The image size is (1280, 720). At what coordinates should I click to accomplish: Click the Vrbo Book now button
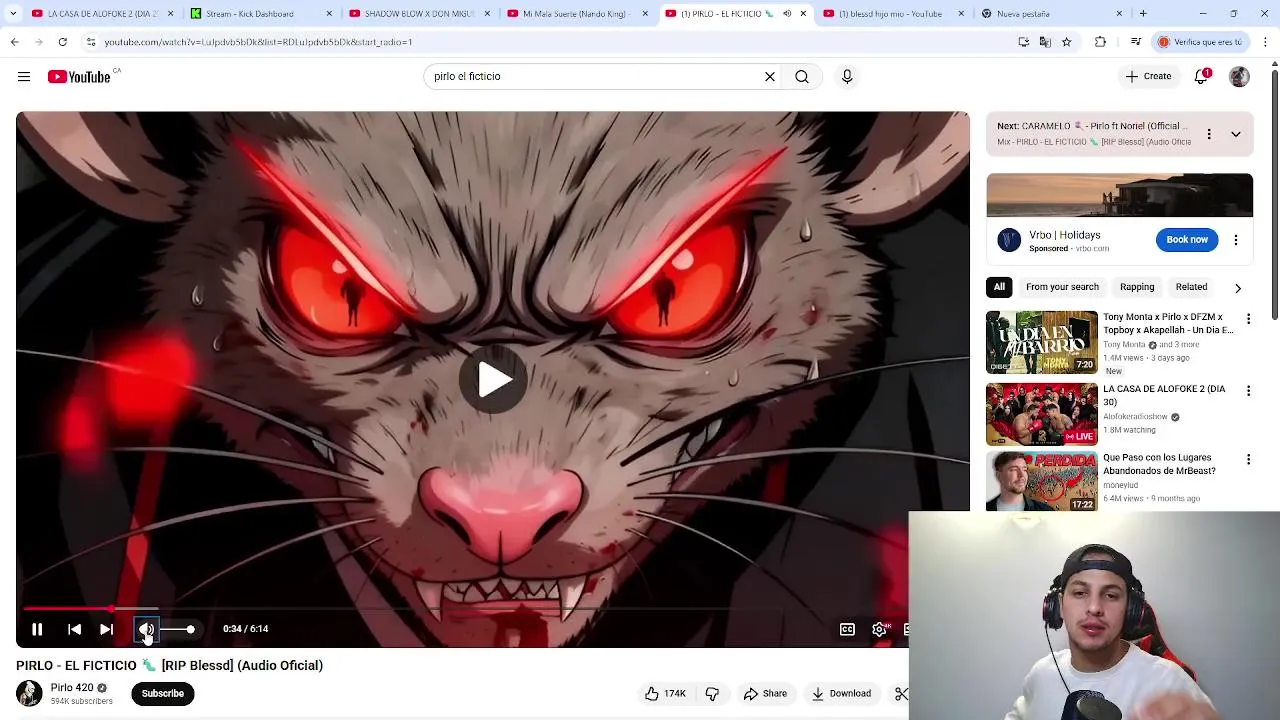pos(1187,240)
